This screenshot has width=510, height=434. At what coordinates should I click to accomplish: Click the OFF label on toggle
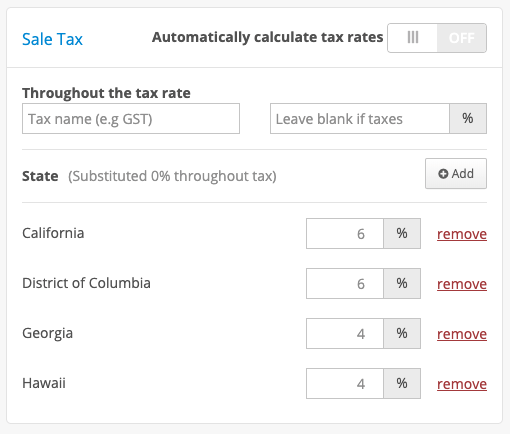tap(462, 38)
